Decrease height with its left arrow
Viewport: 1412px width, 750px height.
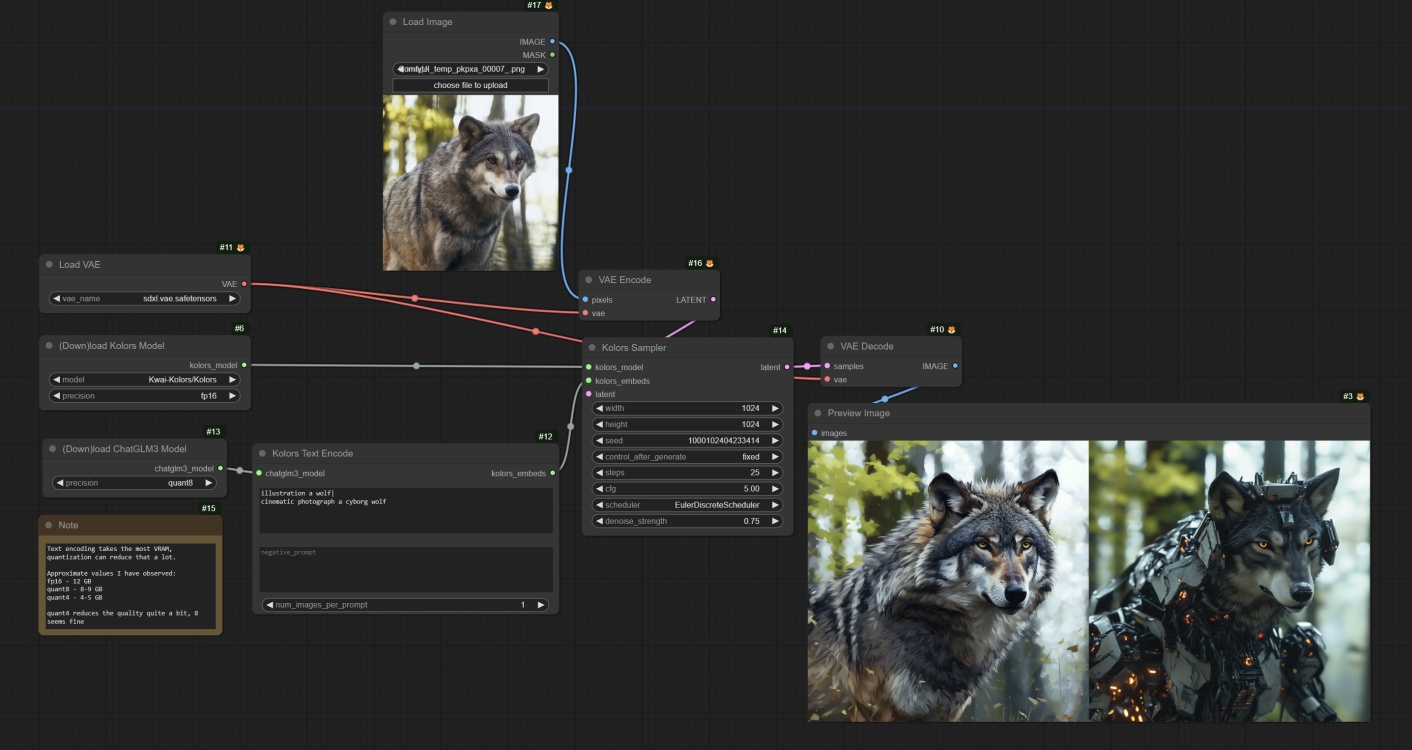pyautogui.click(x=600, y=424)
